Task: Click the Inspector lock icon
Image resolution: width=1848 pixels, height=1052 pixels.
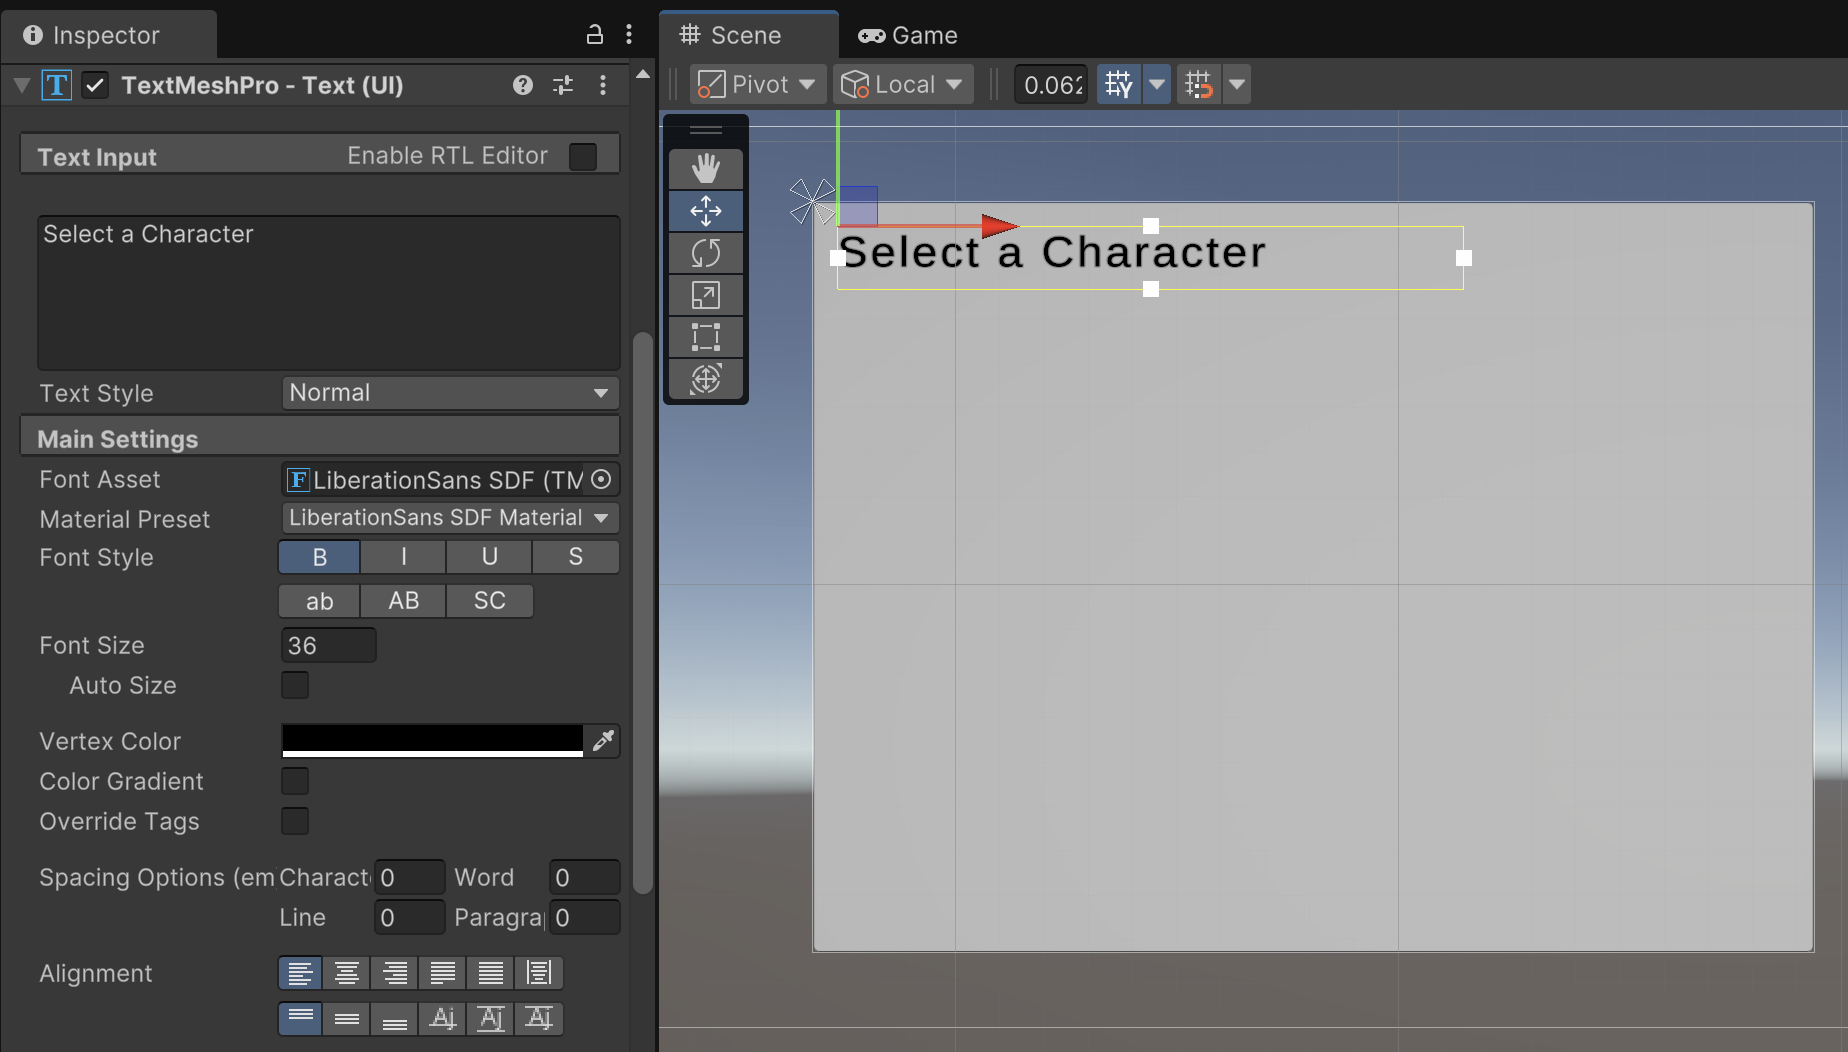Action: (x=594, y=35)
